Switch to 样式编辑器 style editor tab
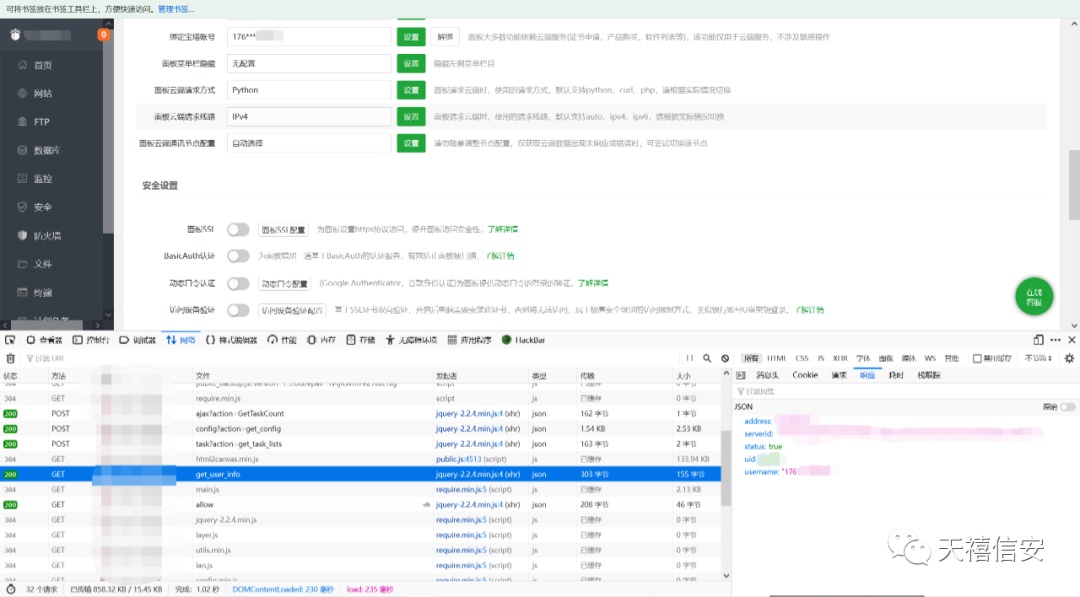Image resolution: width=1080 pixels, height=597 pixels. coord(231,340)
